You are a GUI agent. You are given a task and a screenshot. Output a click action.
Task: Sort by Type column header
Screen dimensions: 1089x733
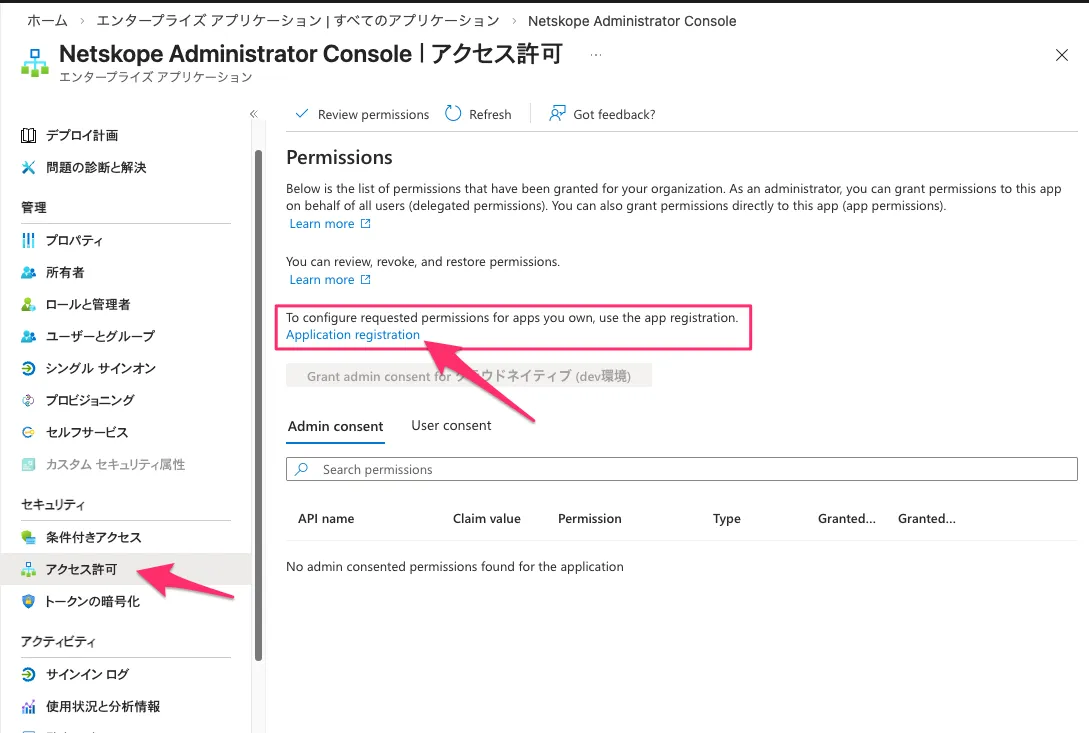(x=726, y=519)
